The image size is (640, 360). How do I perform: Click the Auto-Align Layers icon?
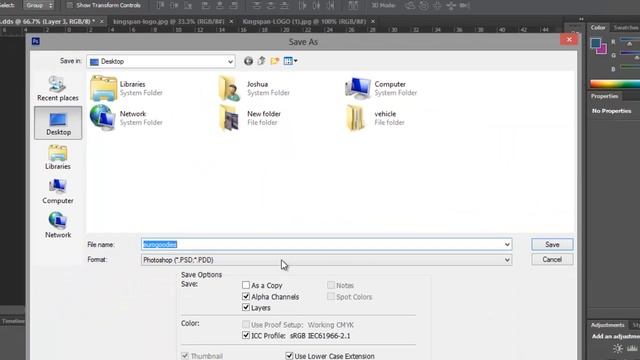pyautogui.click(x=353, y=5)
